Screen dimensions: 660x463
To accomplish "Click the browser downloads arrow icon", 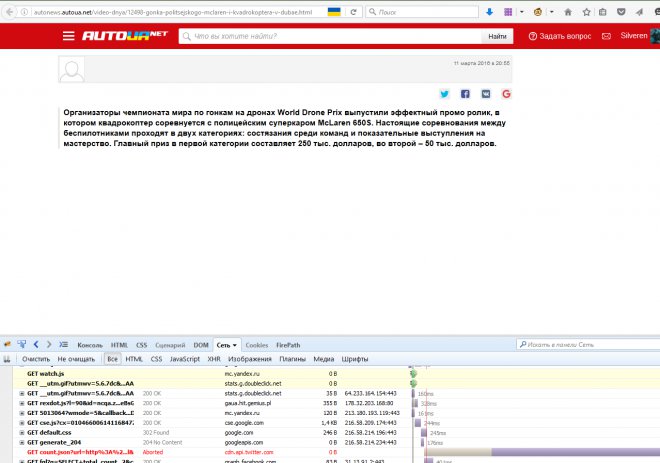I will pos(488,11).
